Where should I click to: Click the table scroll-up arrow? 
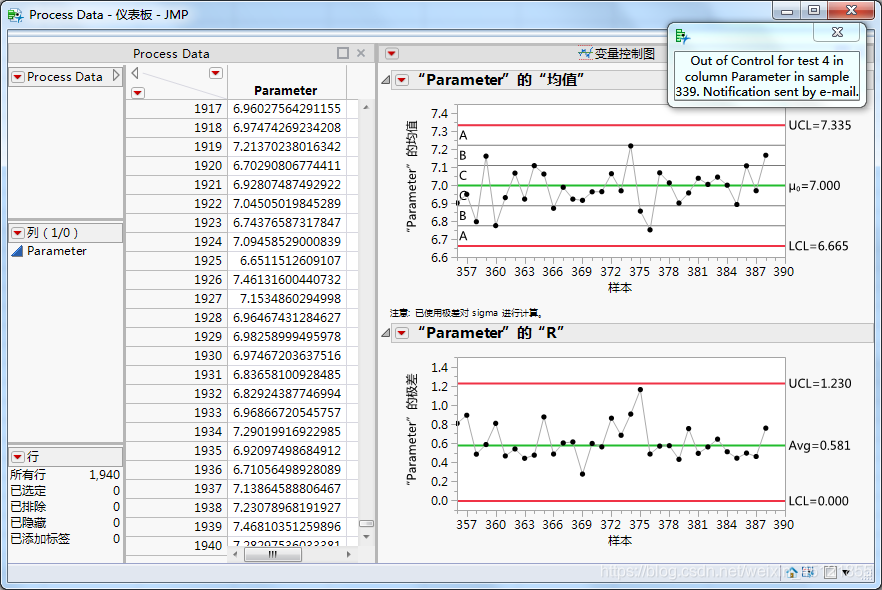[x=366, y=107]
